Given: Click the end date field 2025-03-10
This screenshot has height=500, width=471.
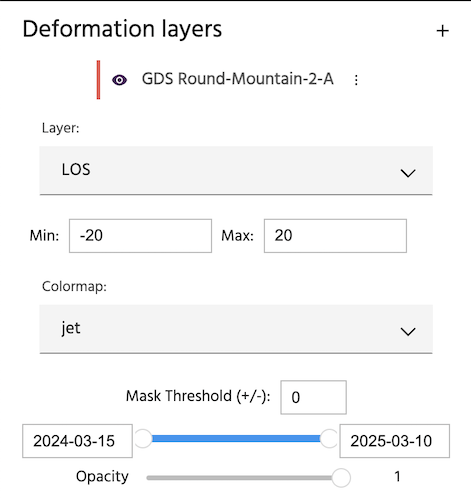Looking at the screenshot, I should click(x=395, y=441).
